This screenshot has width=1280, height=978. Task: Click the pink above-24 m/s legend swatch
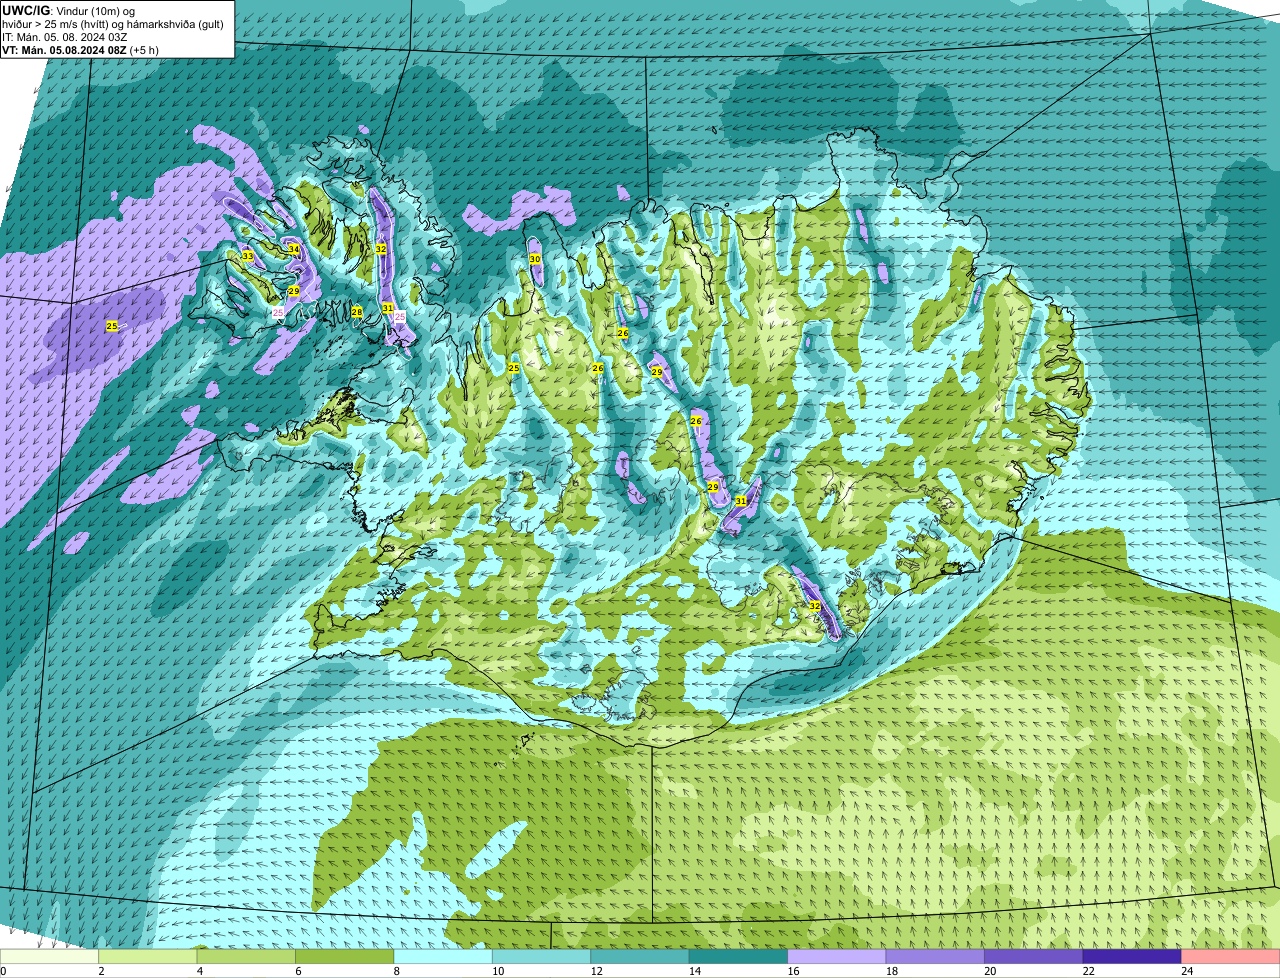[1231, 957]
